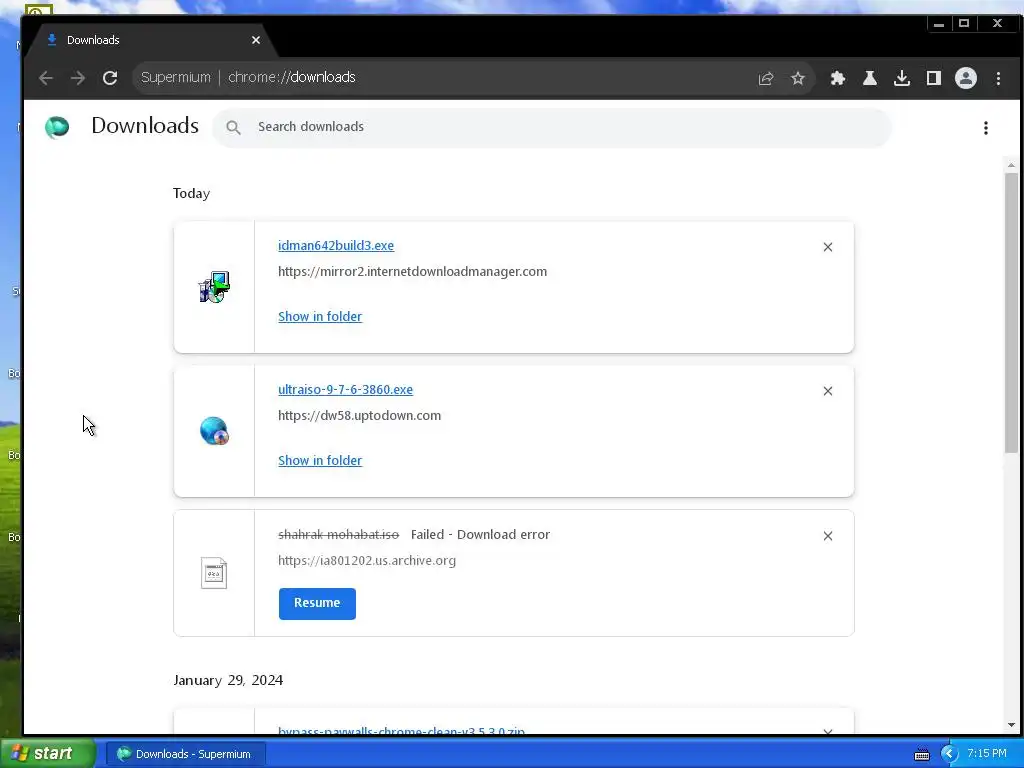Open the Supermium browser three-dot menu

[998, 78]
